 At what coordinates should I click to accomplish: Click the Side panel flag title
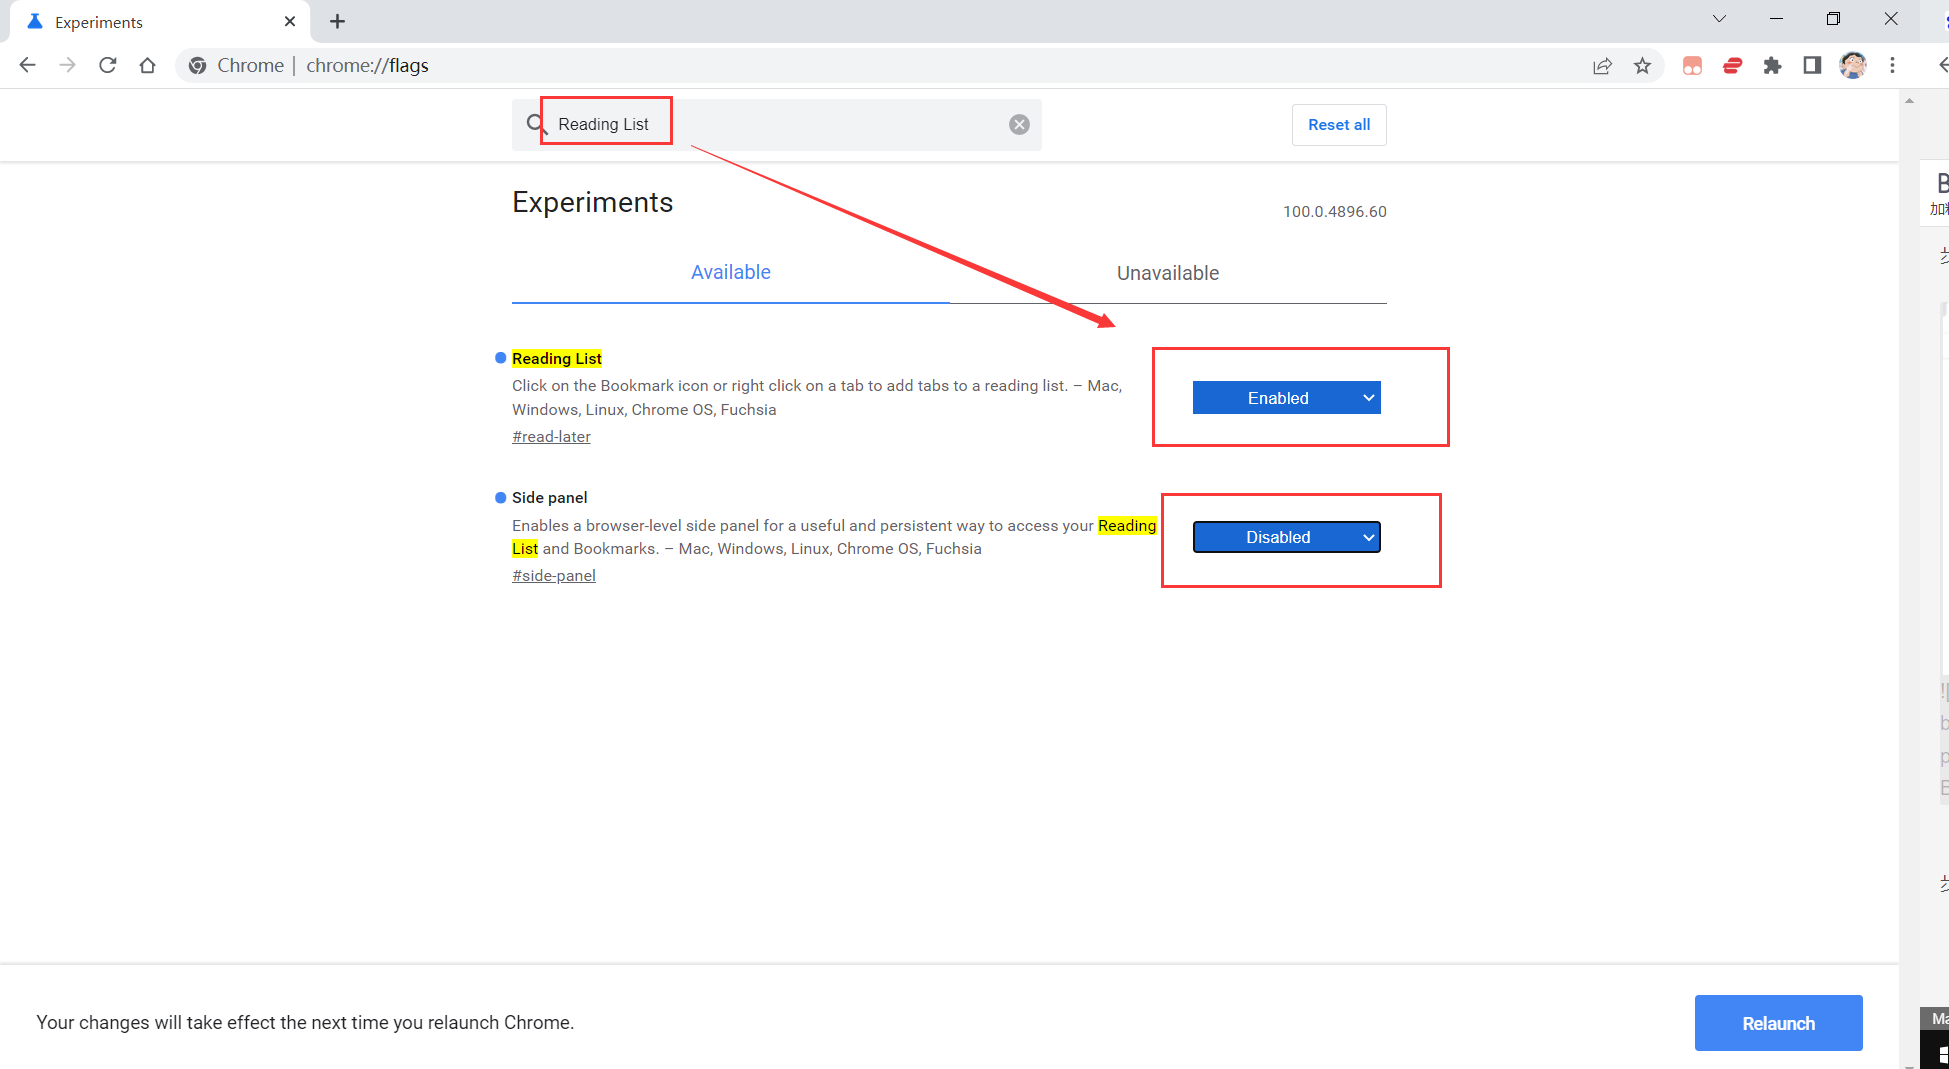[550, 498]
